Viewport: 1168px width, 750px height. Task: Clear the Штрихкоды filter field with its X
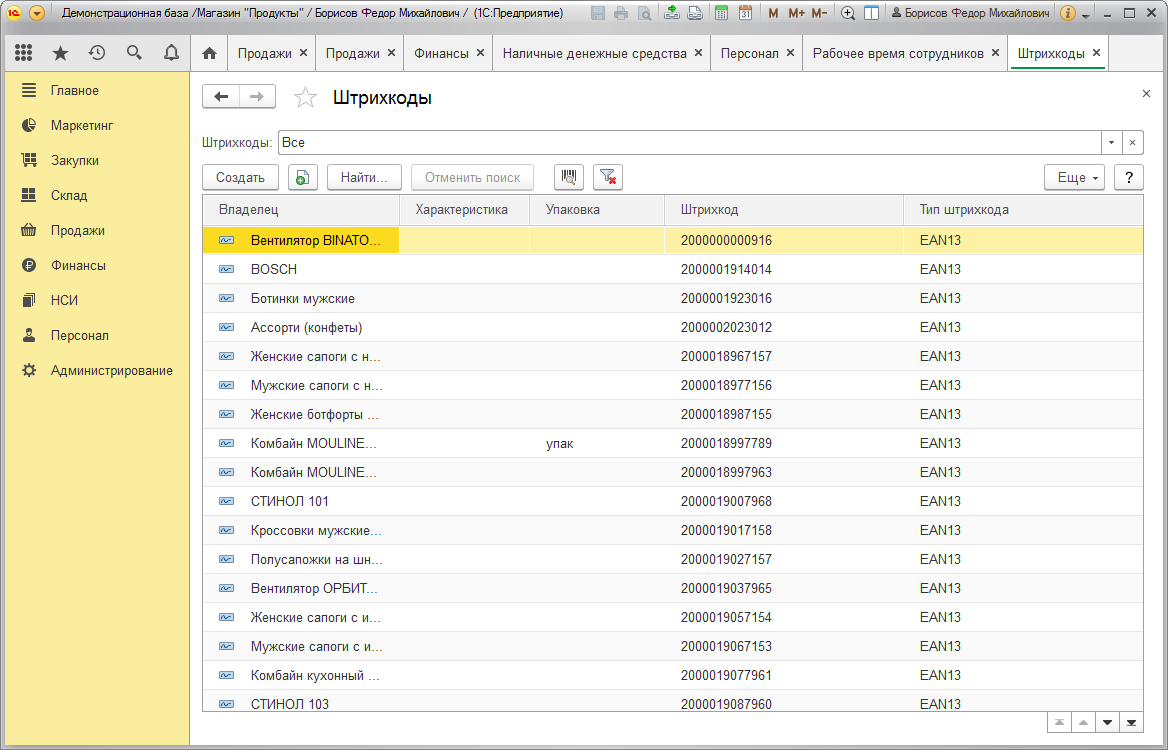pyautogui.click(x=1132, y=142)
